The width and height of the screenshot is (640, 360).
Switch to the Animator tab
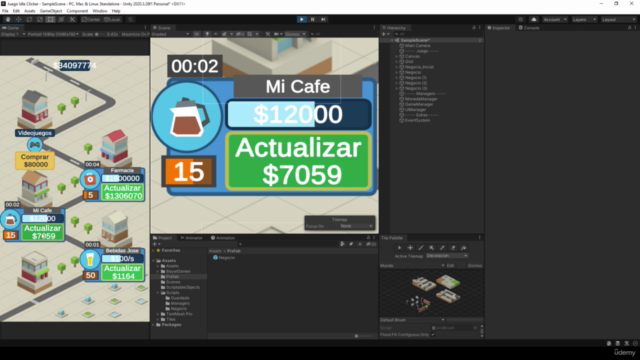(x=191, y=238)
